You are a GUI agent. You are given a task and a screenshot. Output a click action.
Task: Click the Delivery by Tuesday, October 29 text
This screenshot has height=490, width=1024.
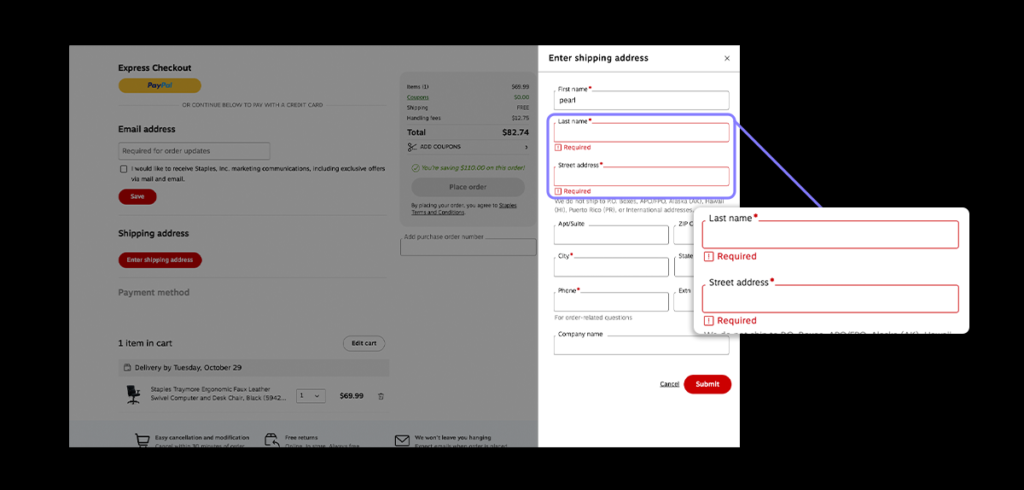coord(188,367)
